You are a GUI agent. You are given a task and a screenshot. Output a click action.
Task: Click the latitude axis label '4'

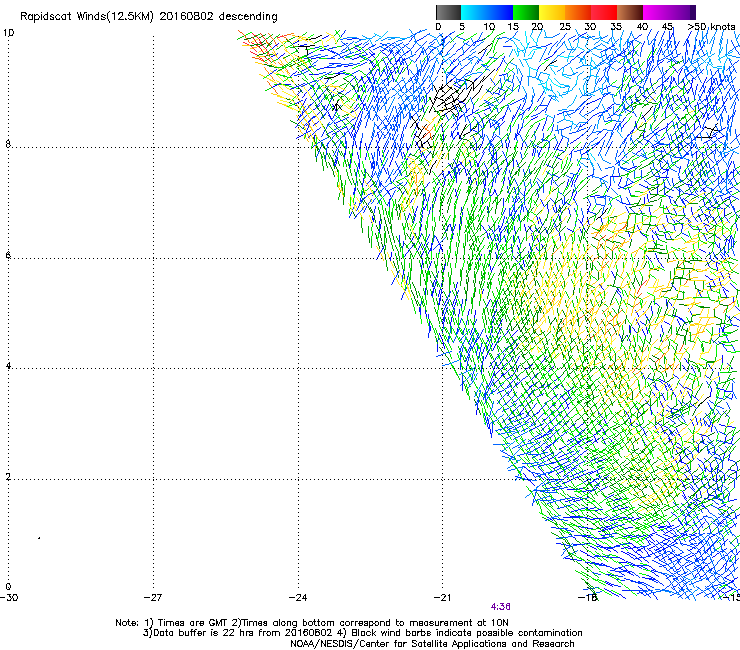(x=8, y=366)
